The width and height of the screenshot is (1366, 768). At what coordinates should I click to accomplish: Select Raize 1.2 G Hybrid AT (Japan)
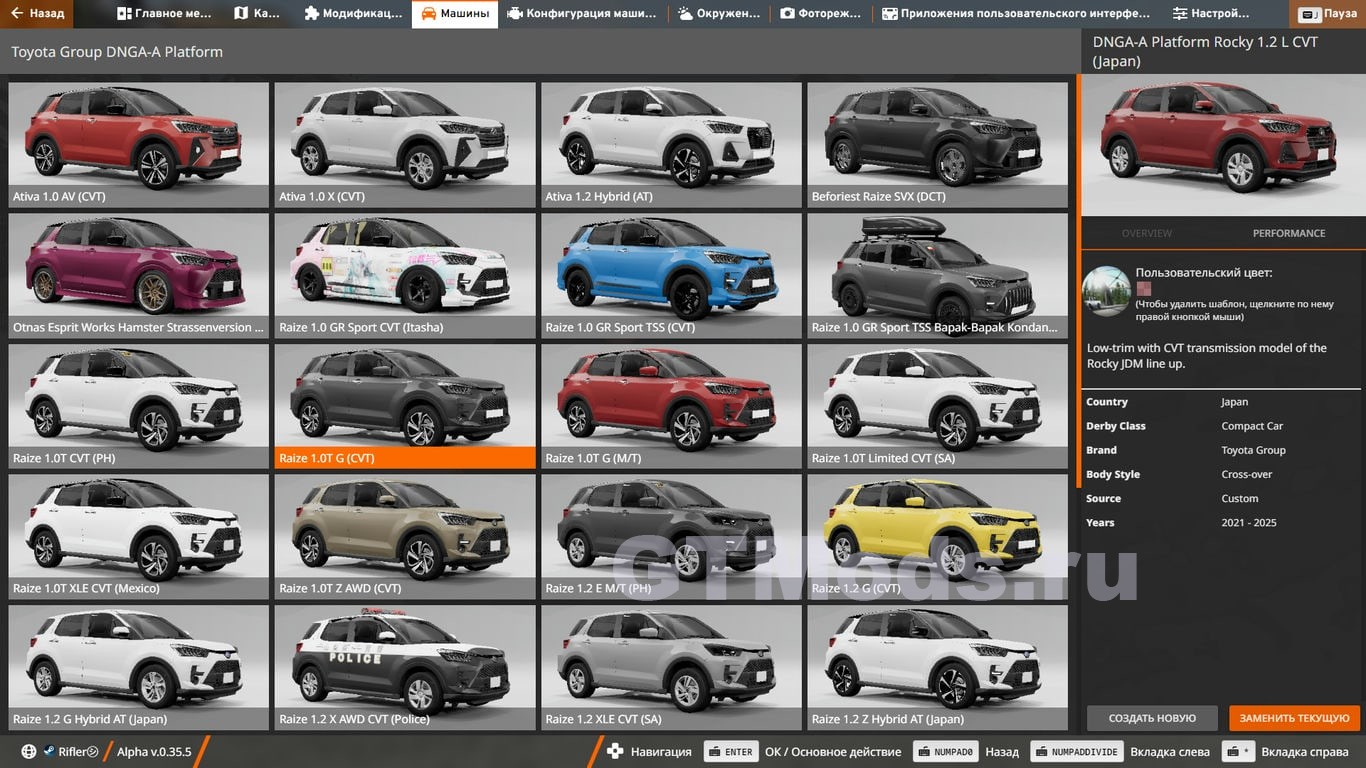coord(139,667)
